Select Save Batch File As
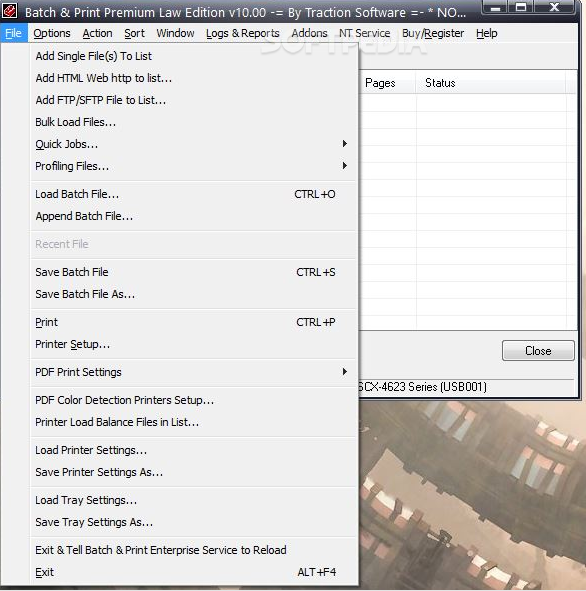The height and width of the screenshot is (591, 586). (194, 294)
